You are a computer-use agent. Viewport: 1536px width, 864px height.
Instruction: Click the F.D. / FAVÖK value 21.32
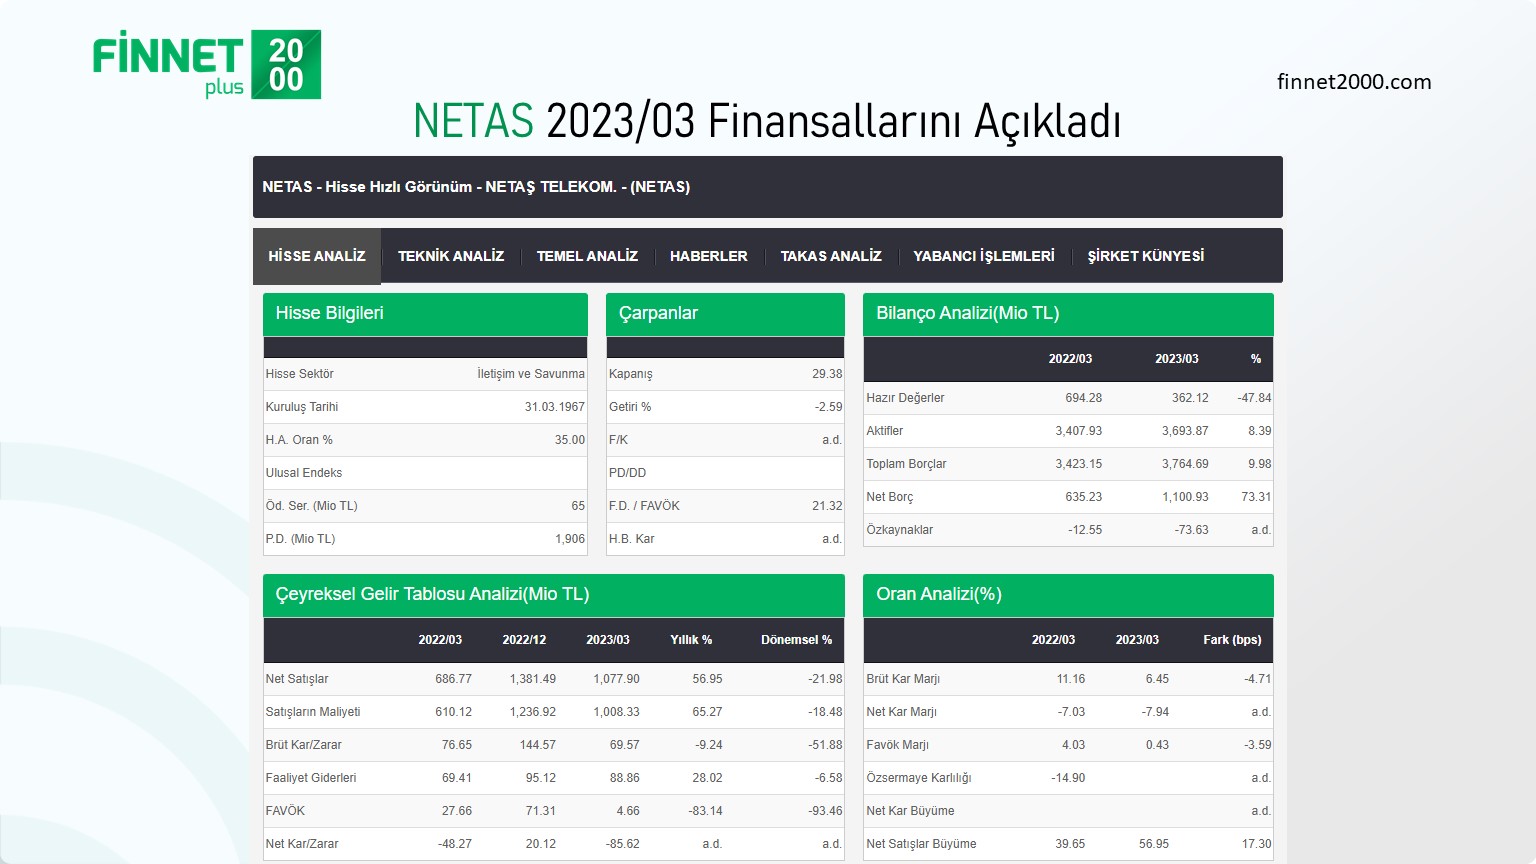pos(827,506)
